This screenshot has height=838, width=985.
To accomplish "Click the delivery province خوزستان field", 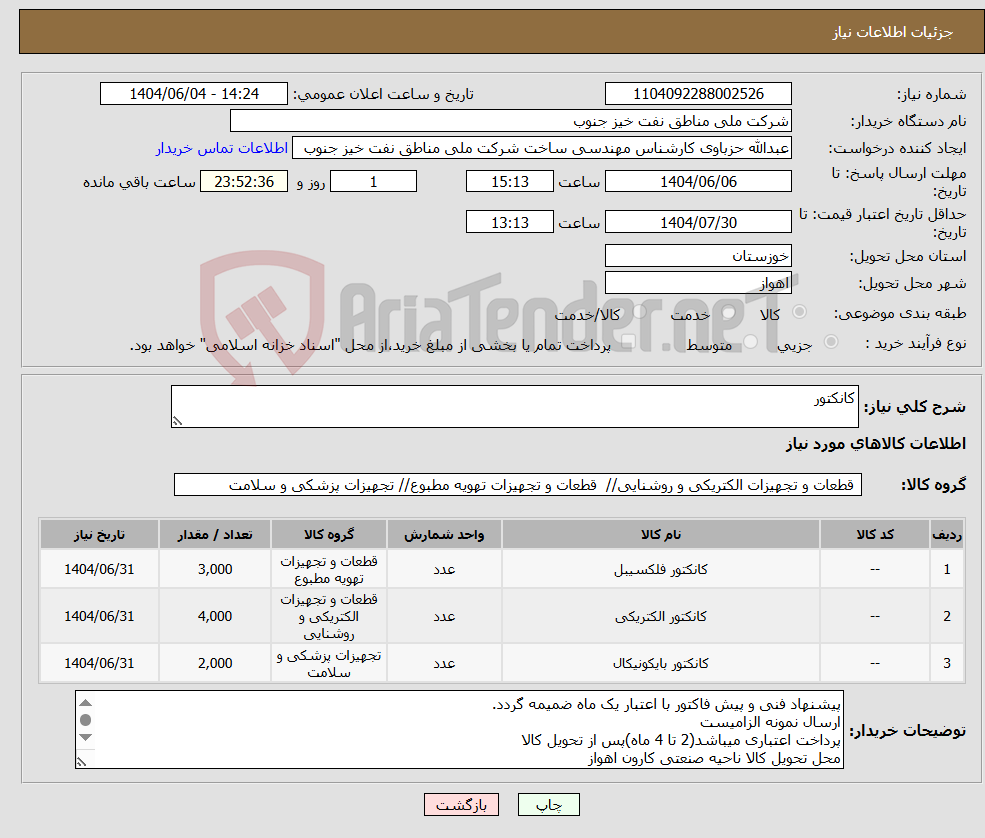I will click(698, 256).
